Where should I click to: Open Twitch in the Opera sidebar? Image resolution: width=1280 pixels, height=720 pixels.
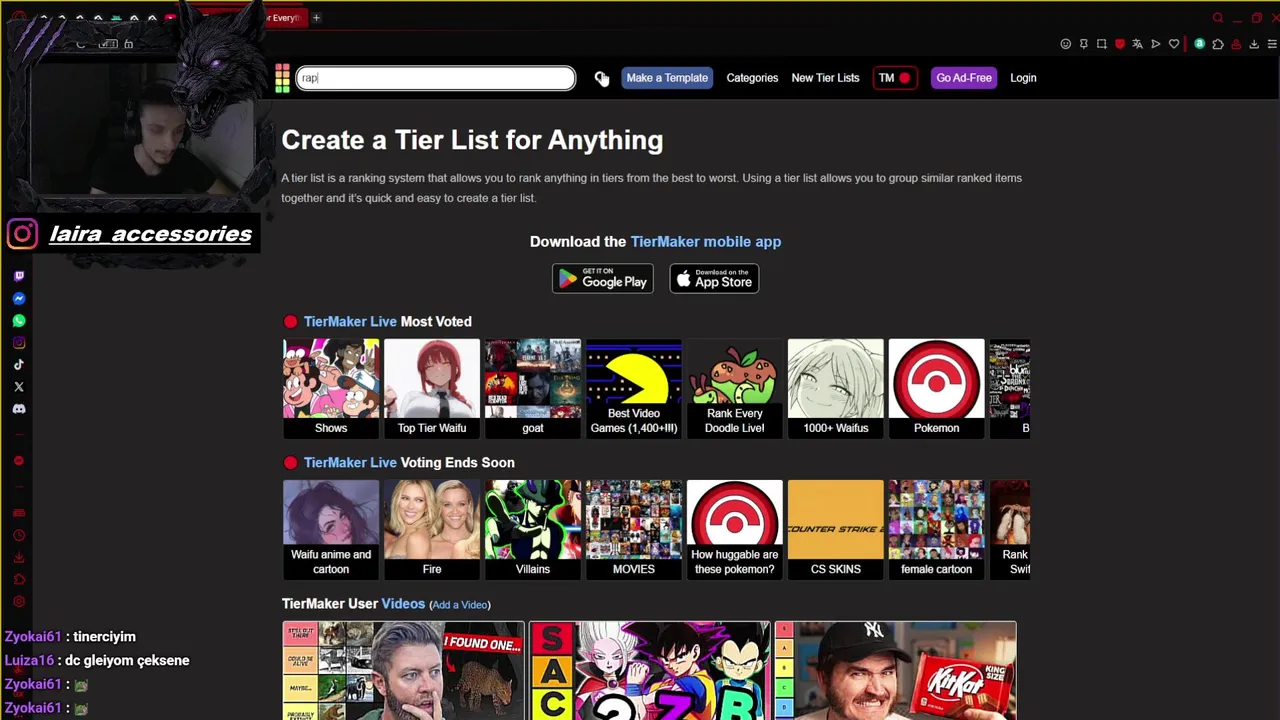pos(19,276)
